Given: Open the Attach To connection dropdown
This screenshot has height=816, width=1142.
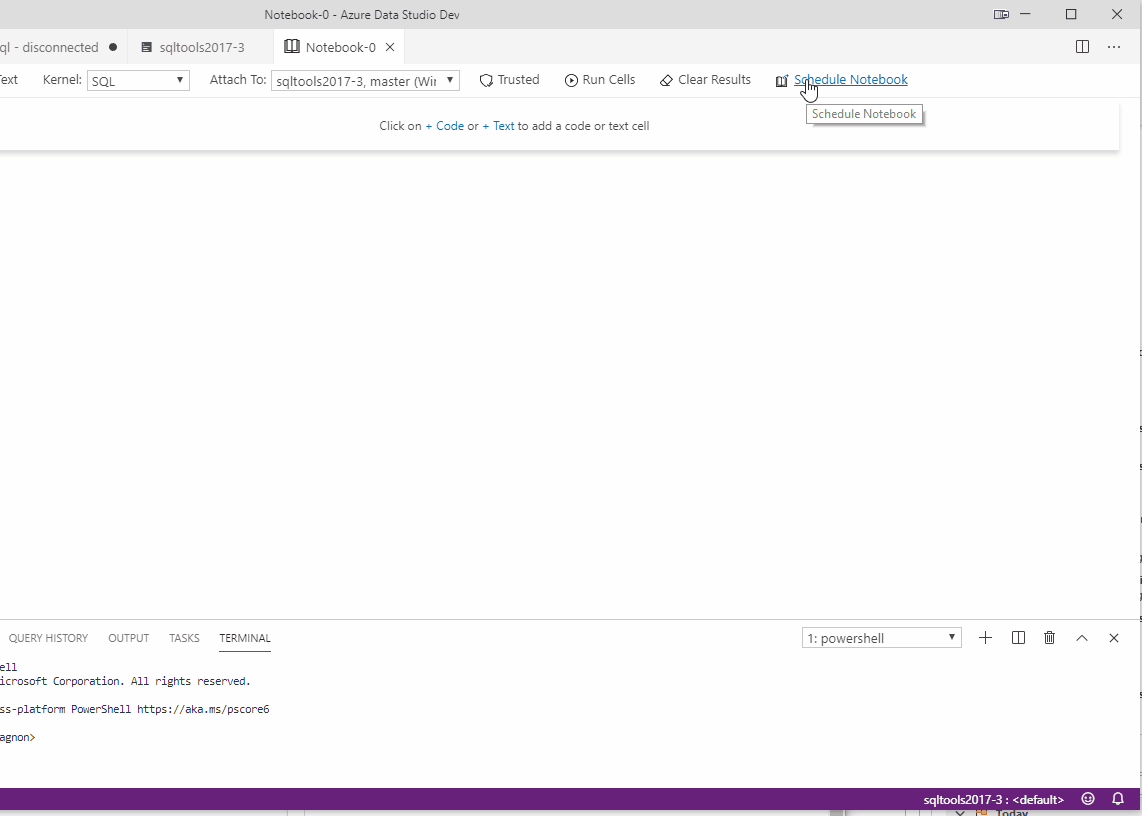Looking at the screenshot, I should [364, 80].
